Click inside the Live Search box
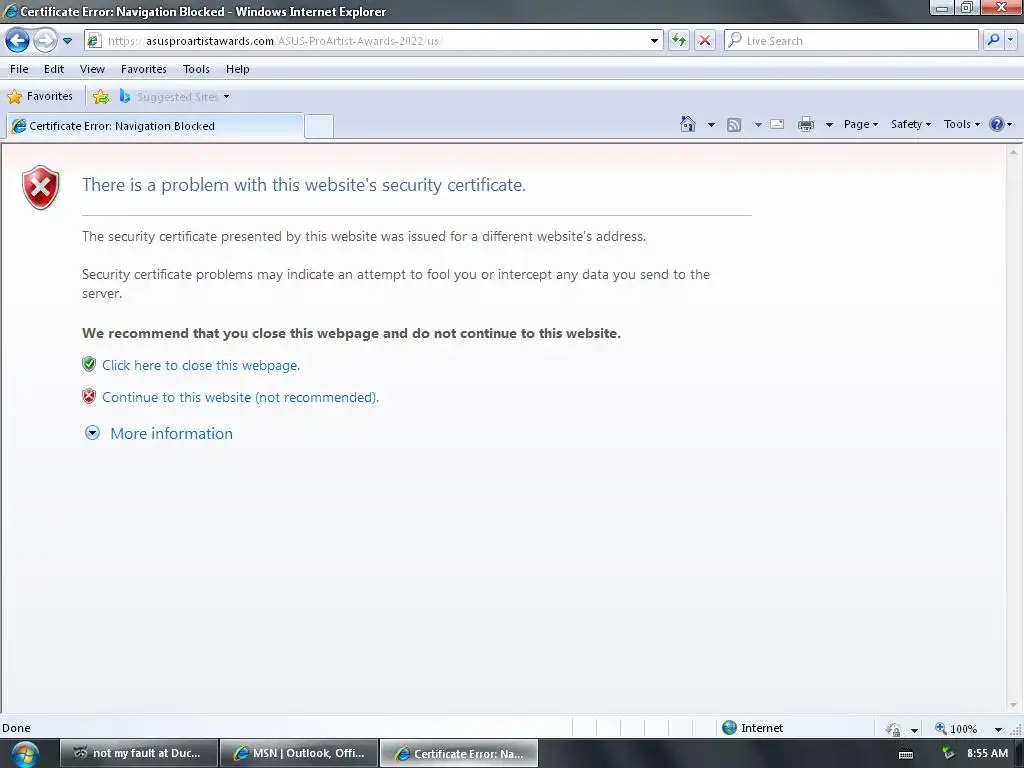The image size is (1024, 768). click(x=851, y=40)
